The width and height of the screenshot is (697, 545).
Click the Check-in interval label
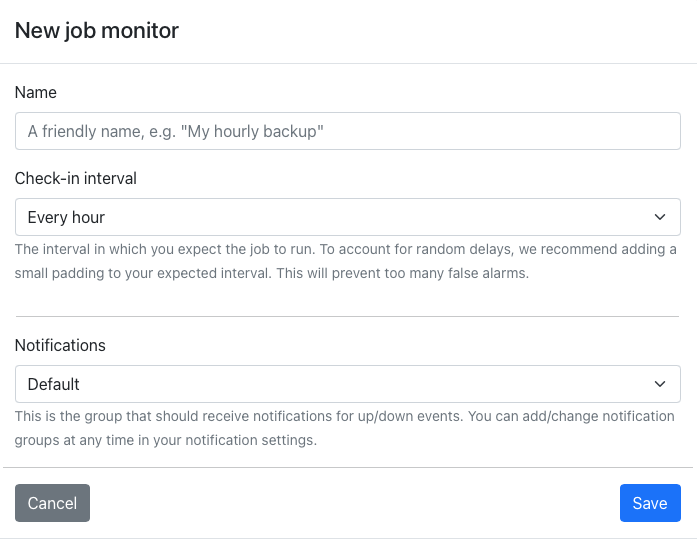point(76,178)
